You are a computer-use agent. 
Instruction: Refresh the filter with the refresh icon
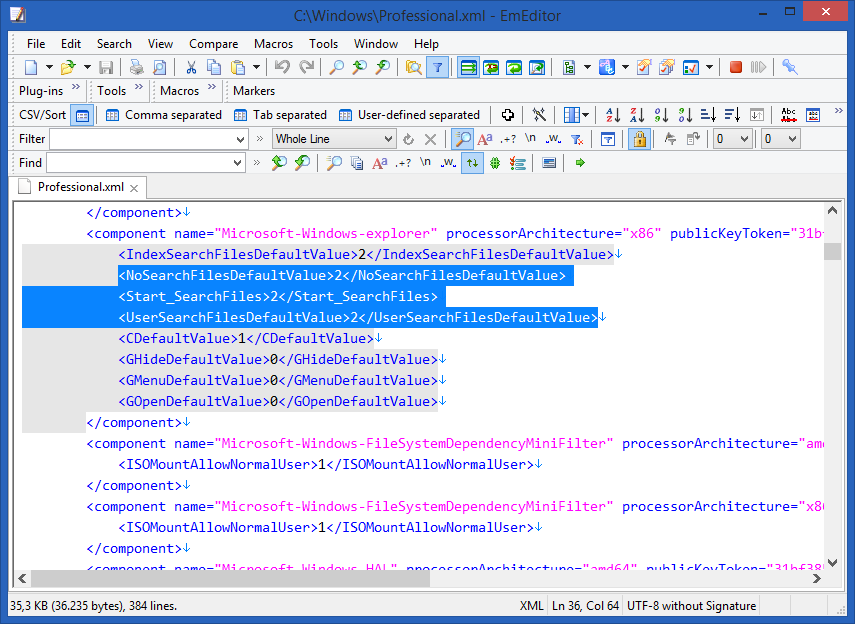click(408, 138)
